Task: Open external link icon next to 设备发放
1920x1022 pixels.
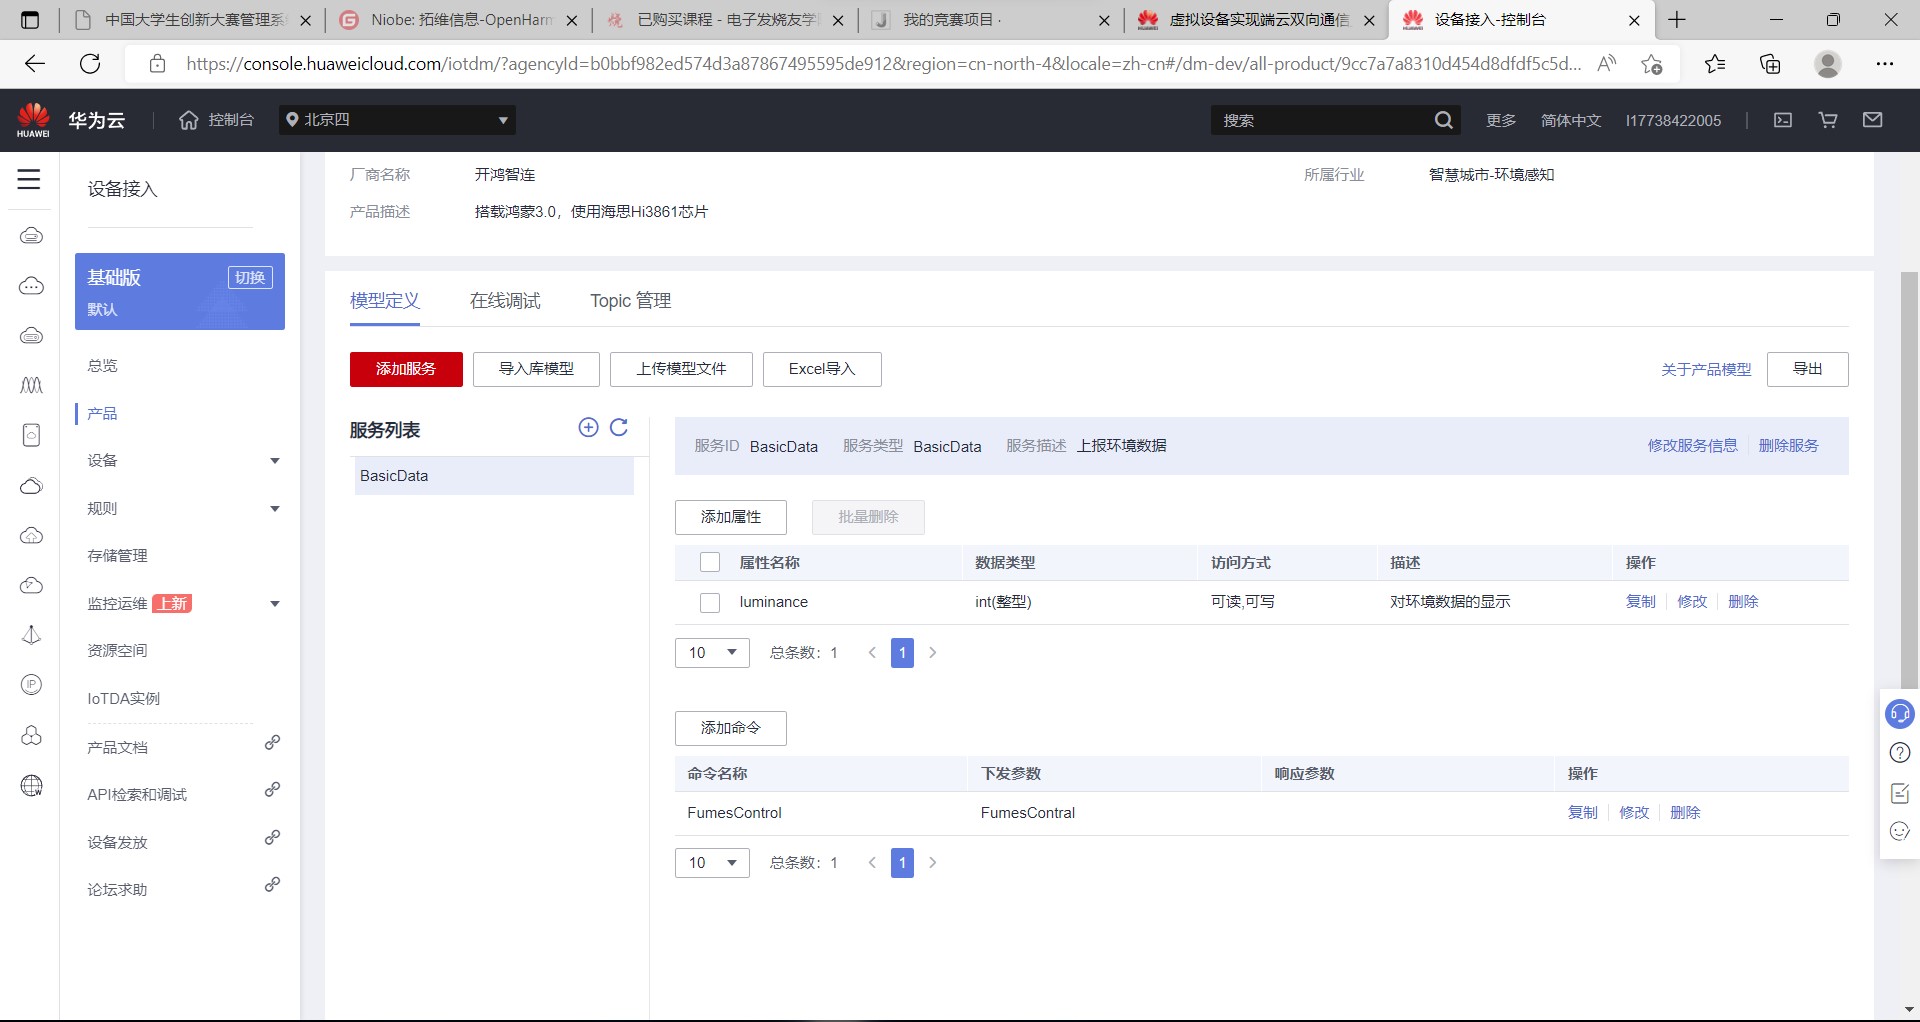Action: click(x=272, y=838)
